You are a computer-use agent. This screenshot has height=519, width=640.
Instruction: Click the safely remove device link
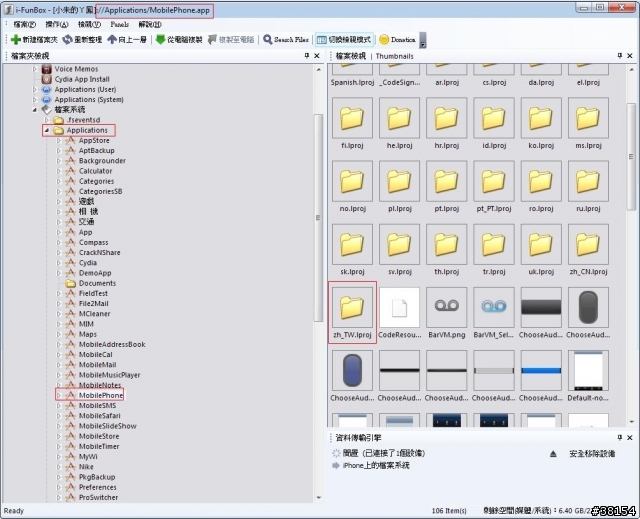(592, 454)
